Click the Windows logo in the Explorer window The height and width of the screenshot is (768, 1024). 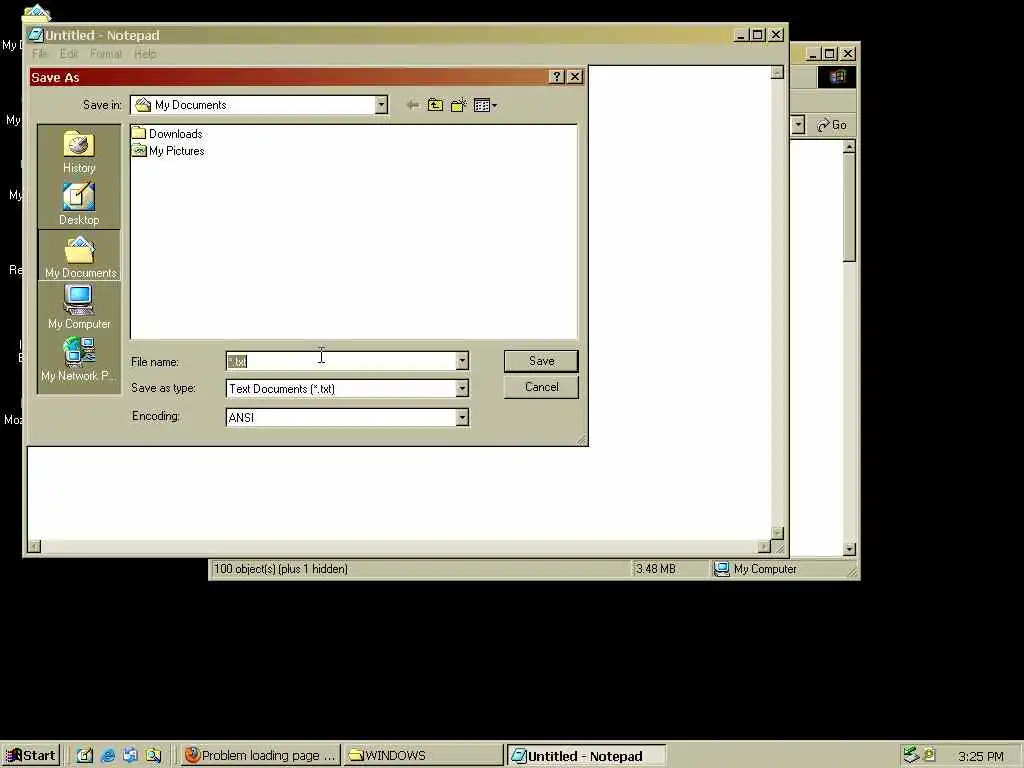(837, 77)
